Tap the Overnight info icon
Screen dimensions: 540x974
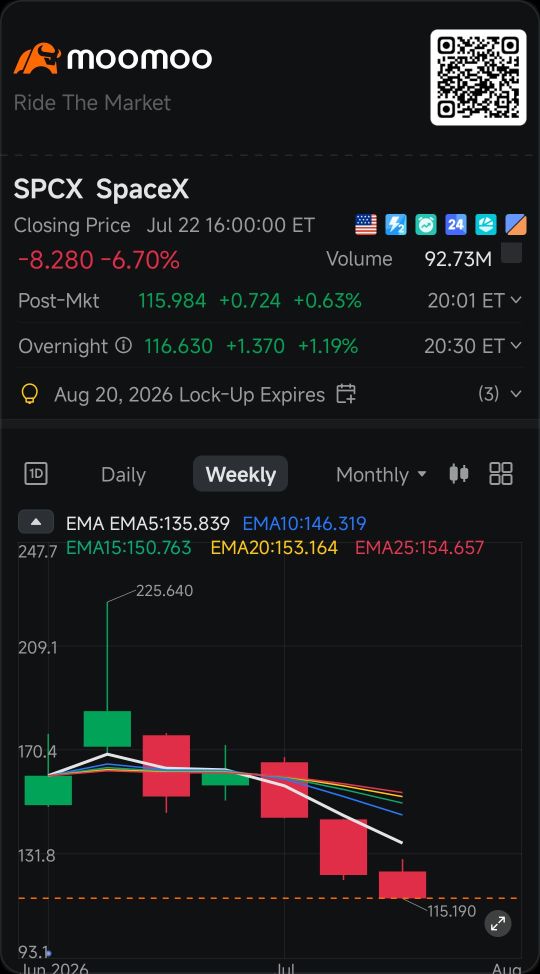click(124, 345)
